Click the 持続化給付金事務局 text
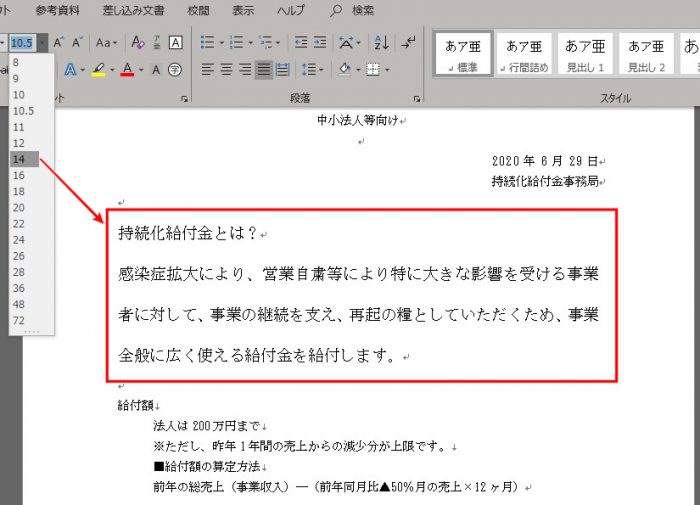 545,181
